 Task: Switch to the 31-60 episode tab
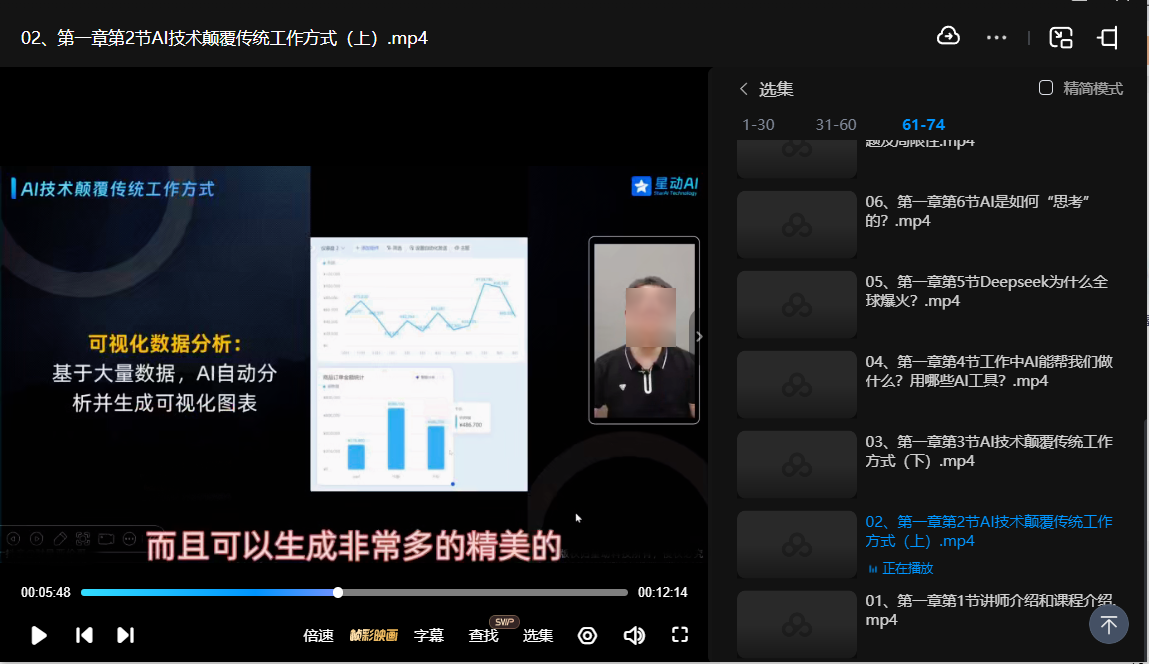coord(836,125)
